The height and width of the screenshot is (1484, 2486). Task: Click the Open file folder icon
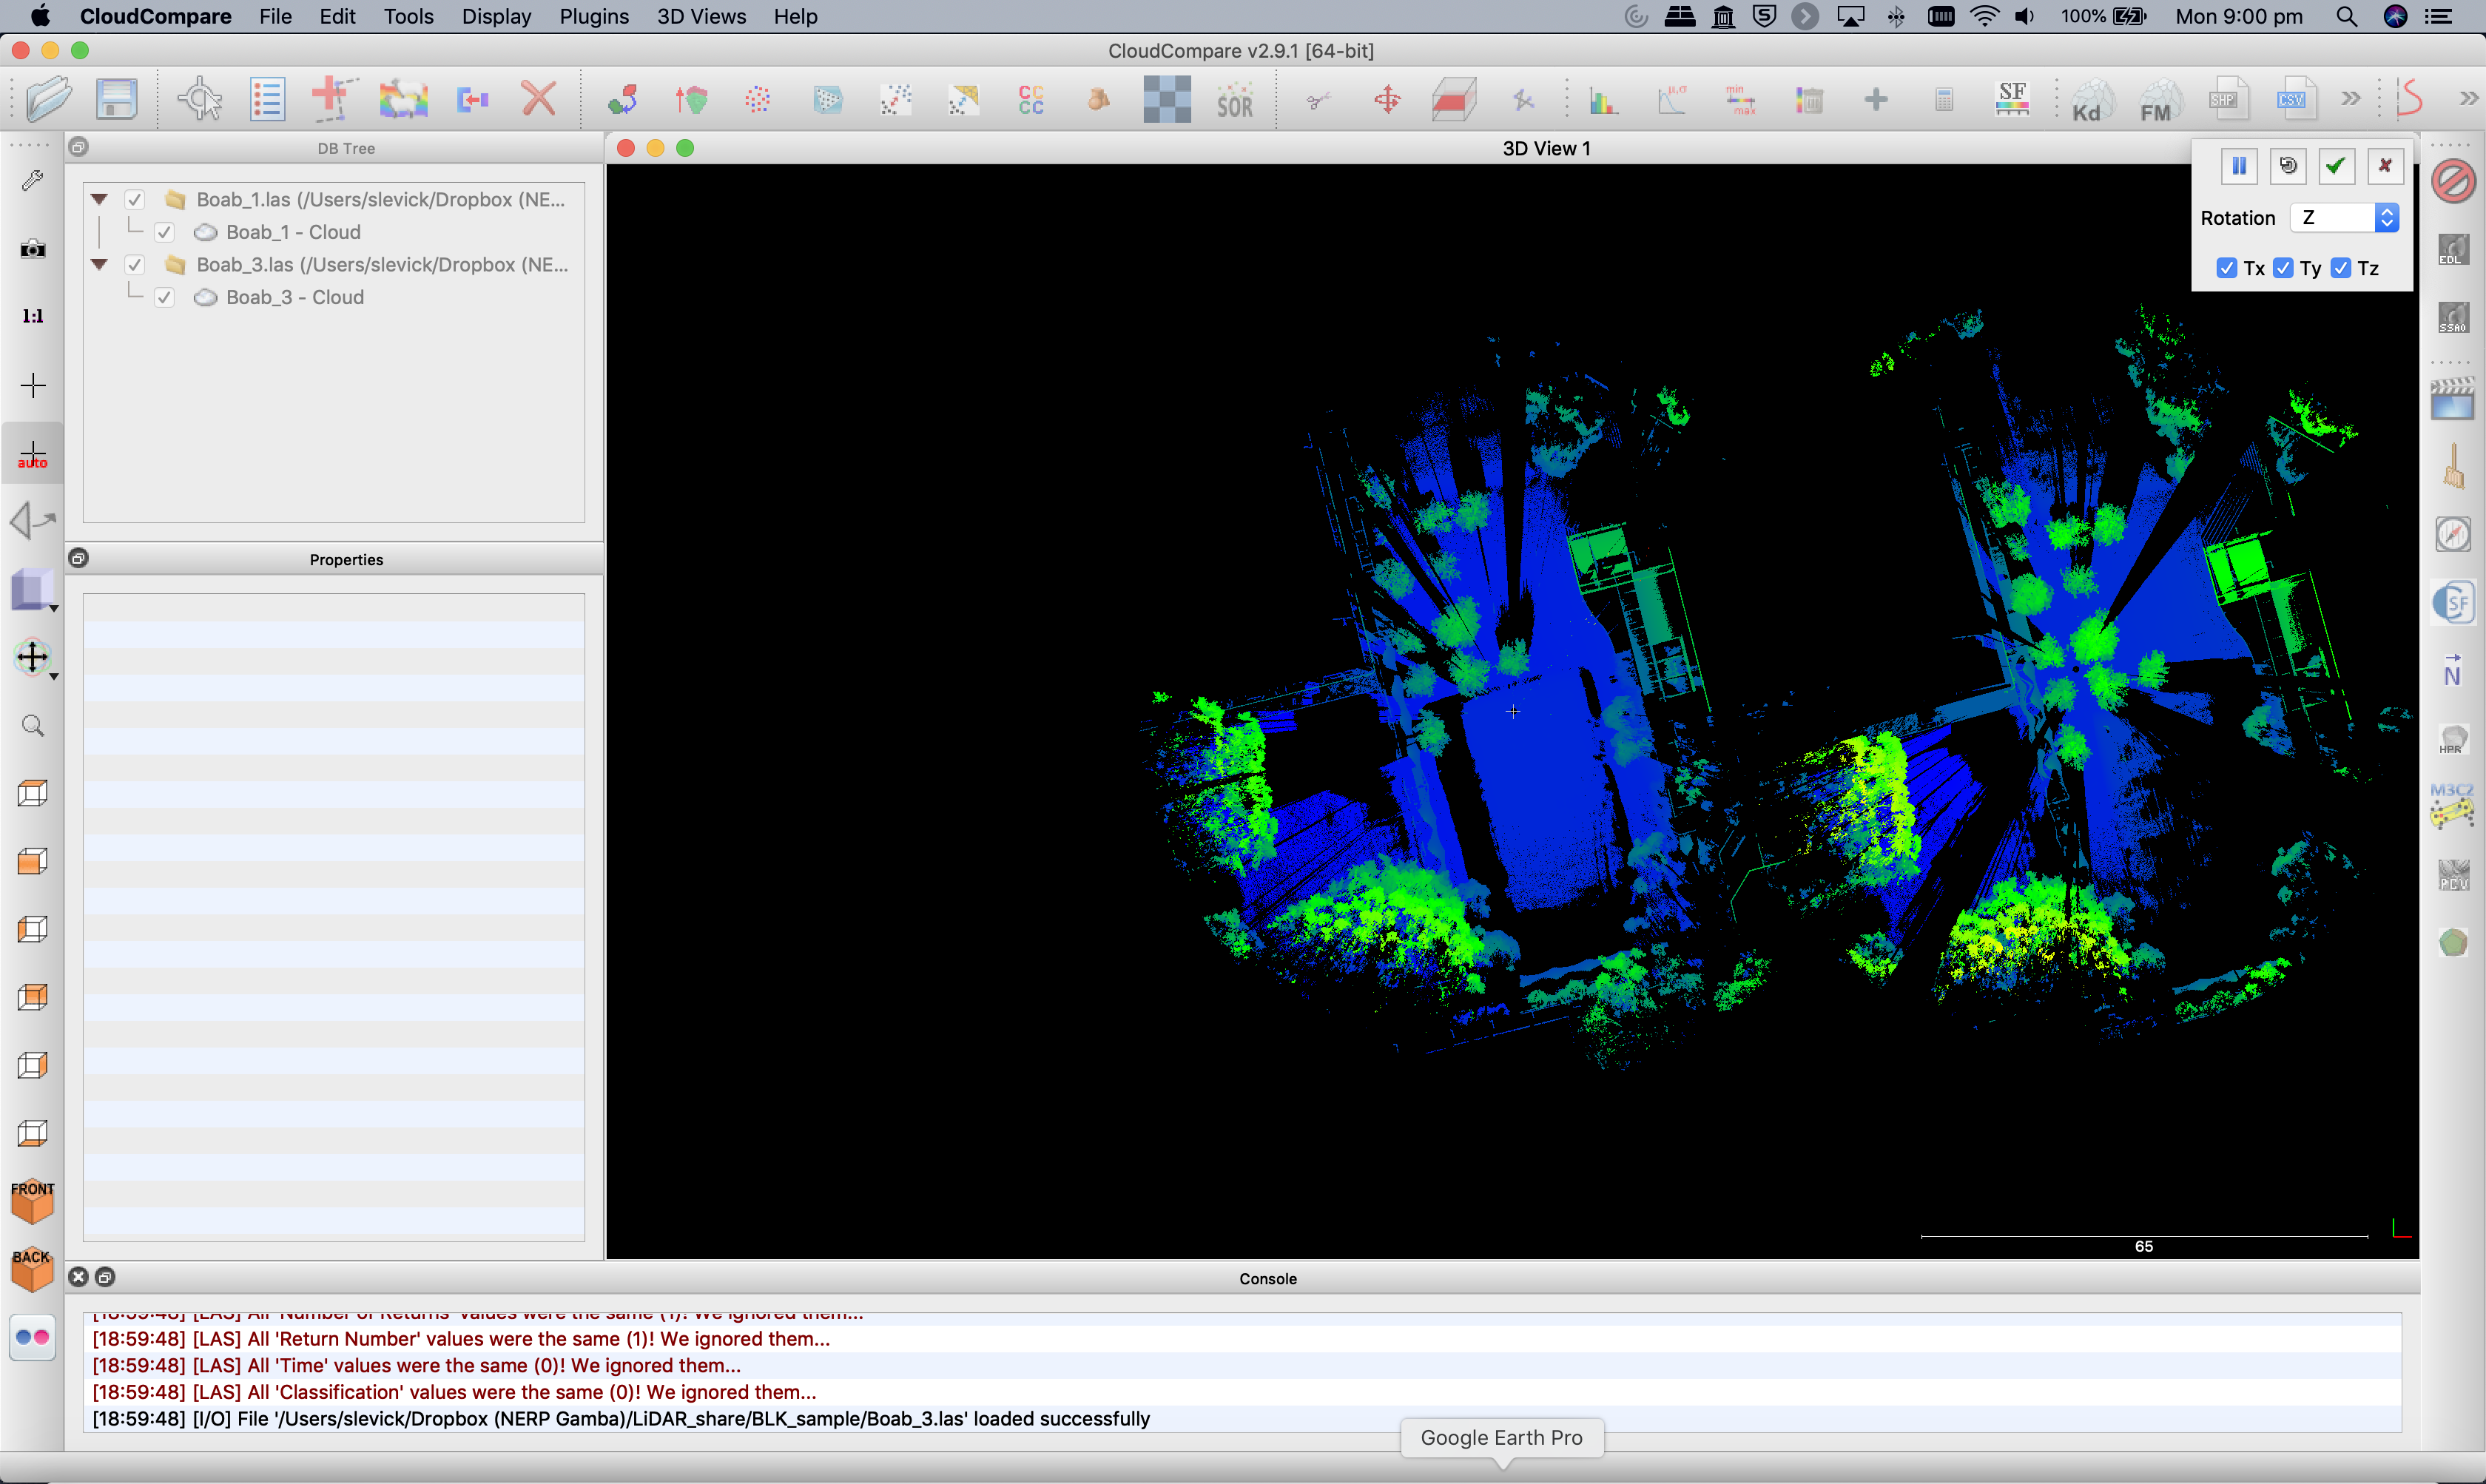coord(48,99)
